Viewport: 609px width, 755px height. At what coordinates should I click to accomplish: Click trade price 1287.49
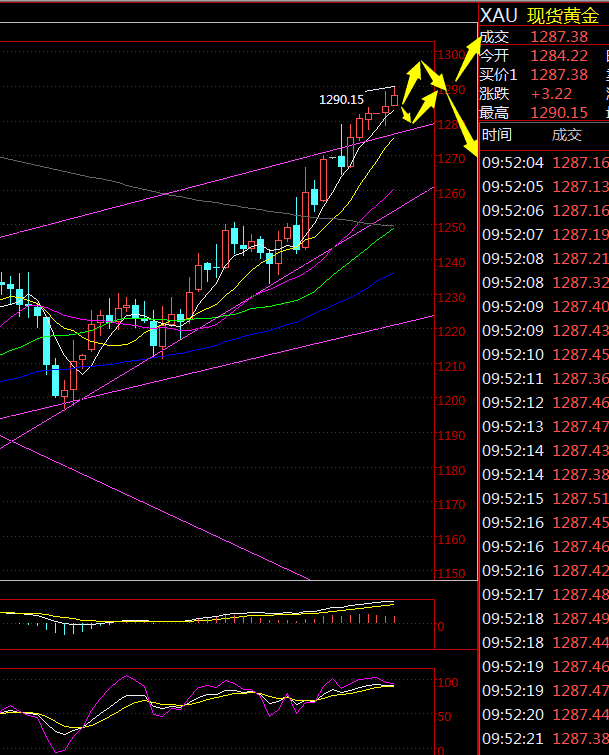[x=581, y=619]
